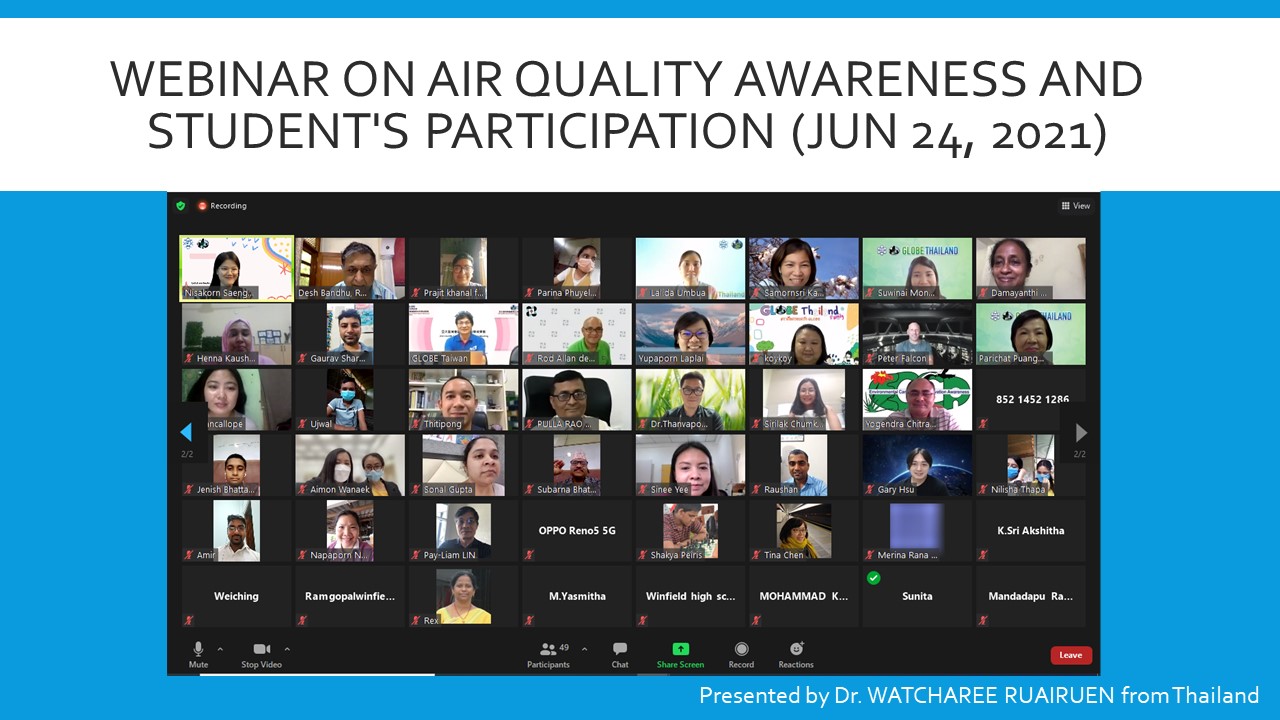Expand video options arrow beside Stop Video
The image size is (1280, 720).
coord(287,649)
